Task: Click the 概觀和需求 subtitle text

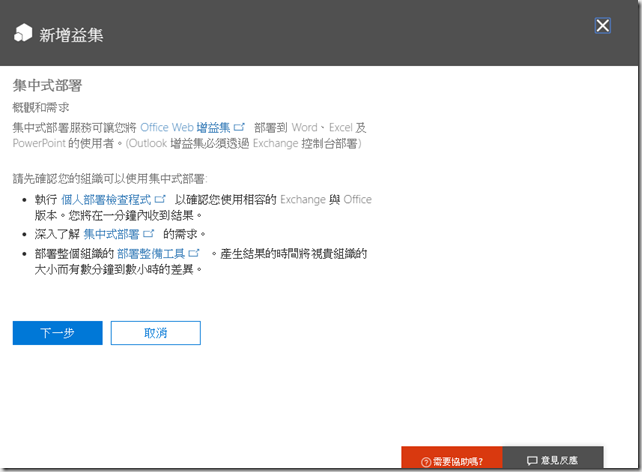Action: click(42, 106)
